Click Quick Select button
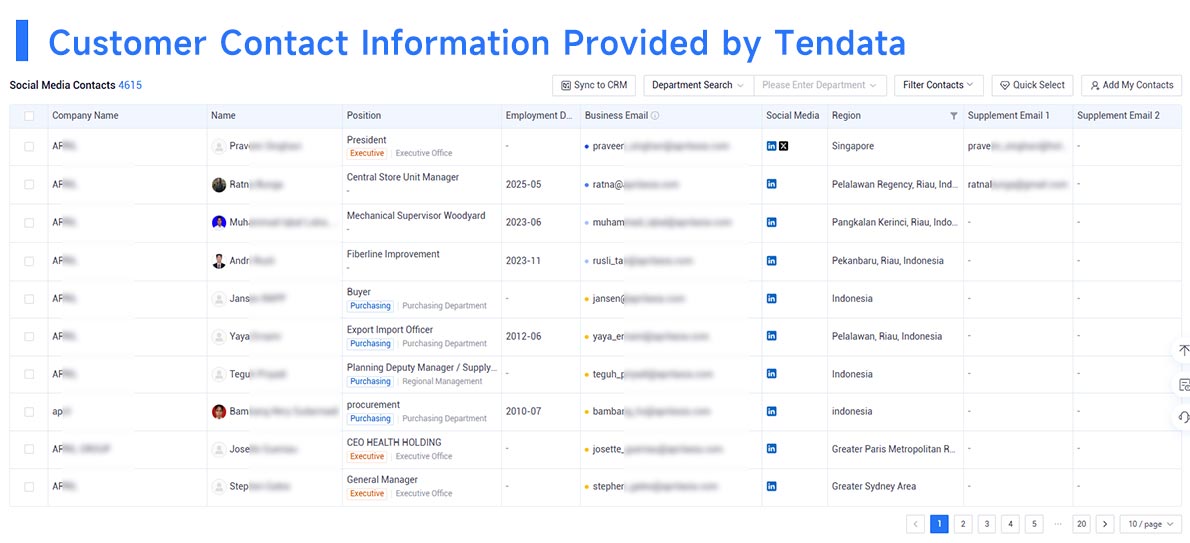Screen dimensions: 1190x543 pos(1032,85)
